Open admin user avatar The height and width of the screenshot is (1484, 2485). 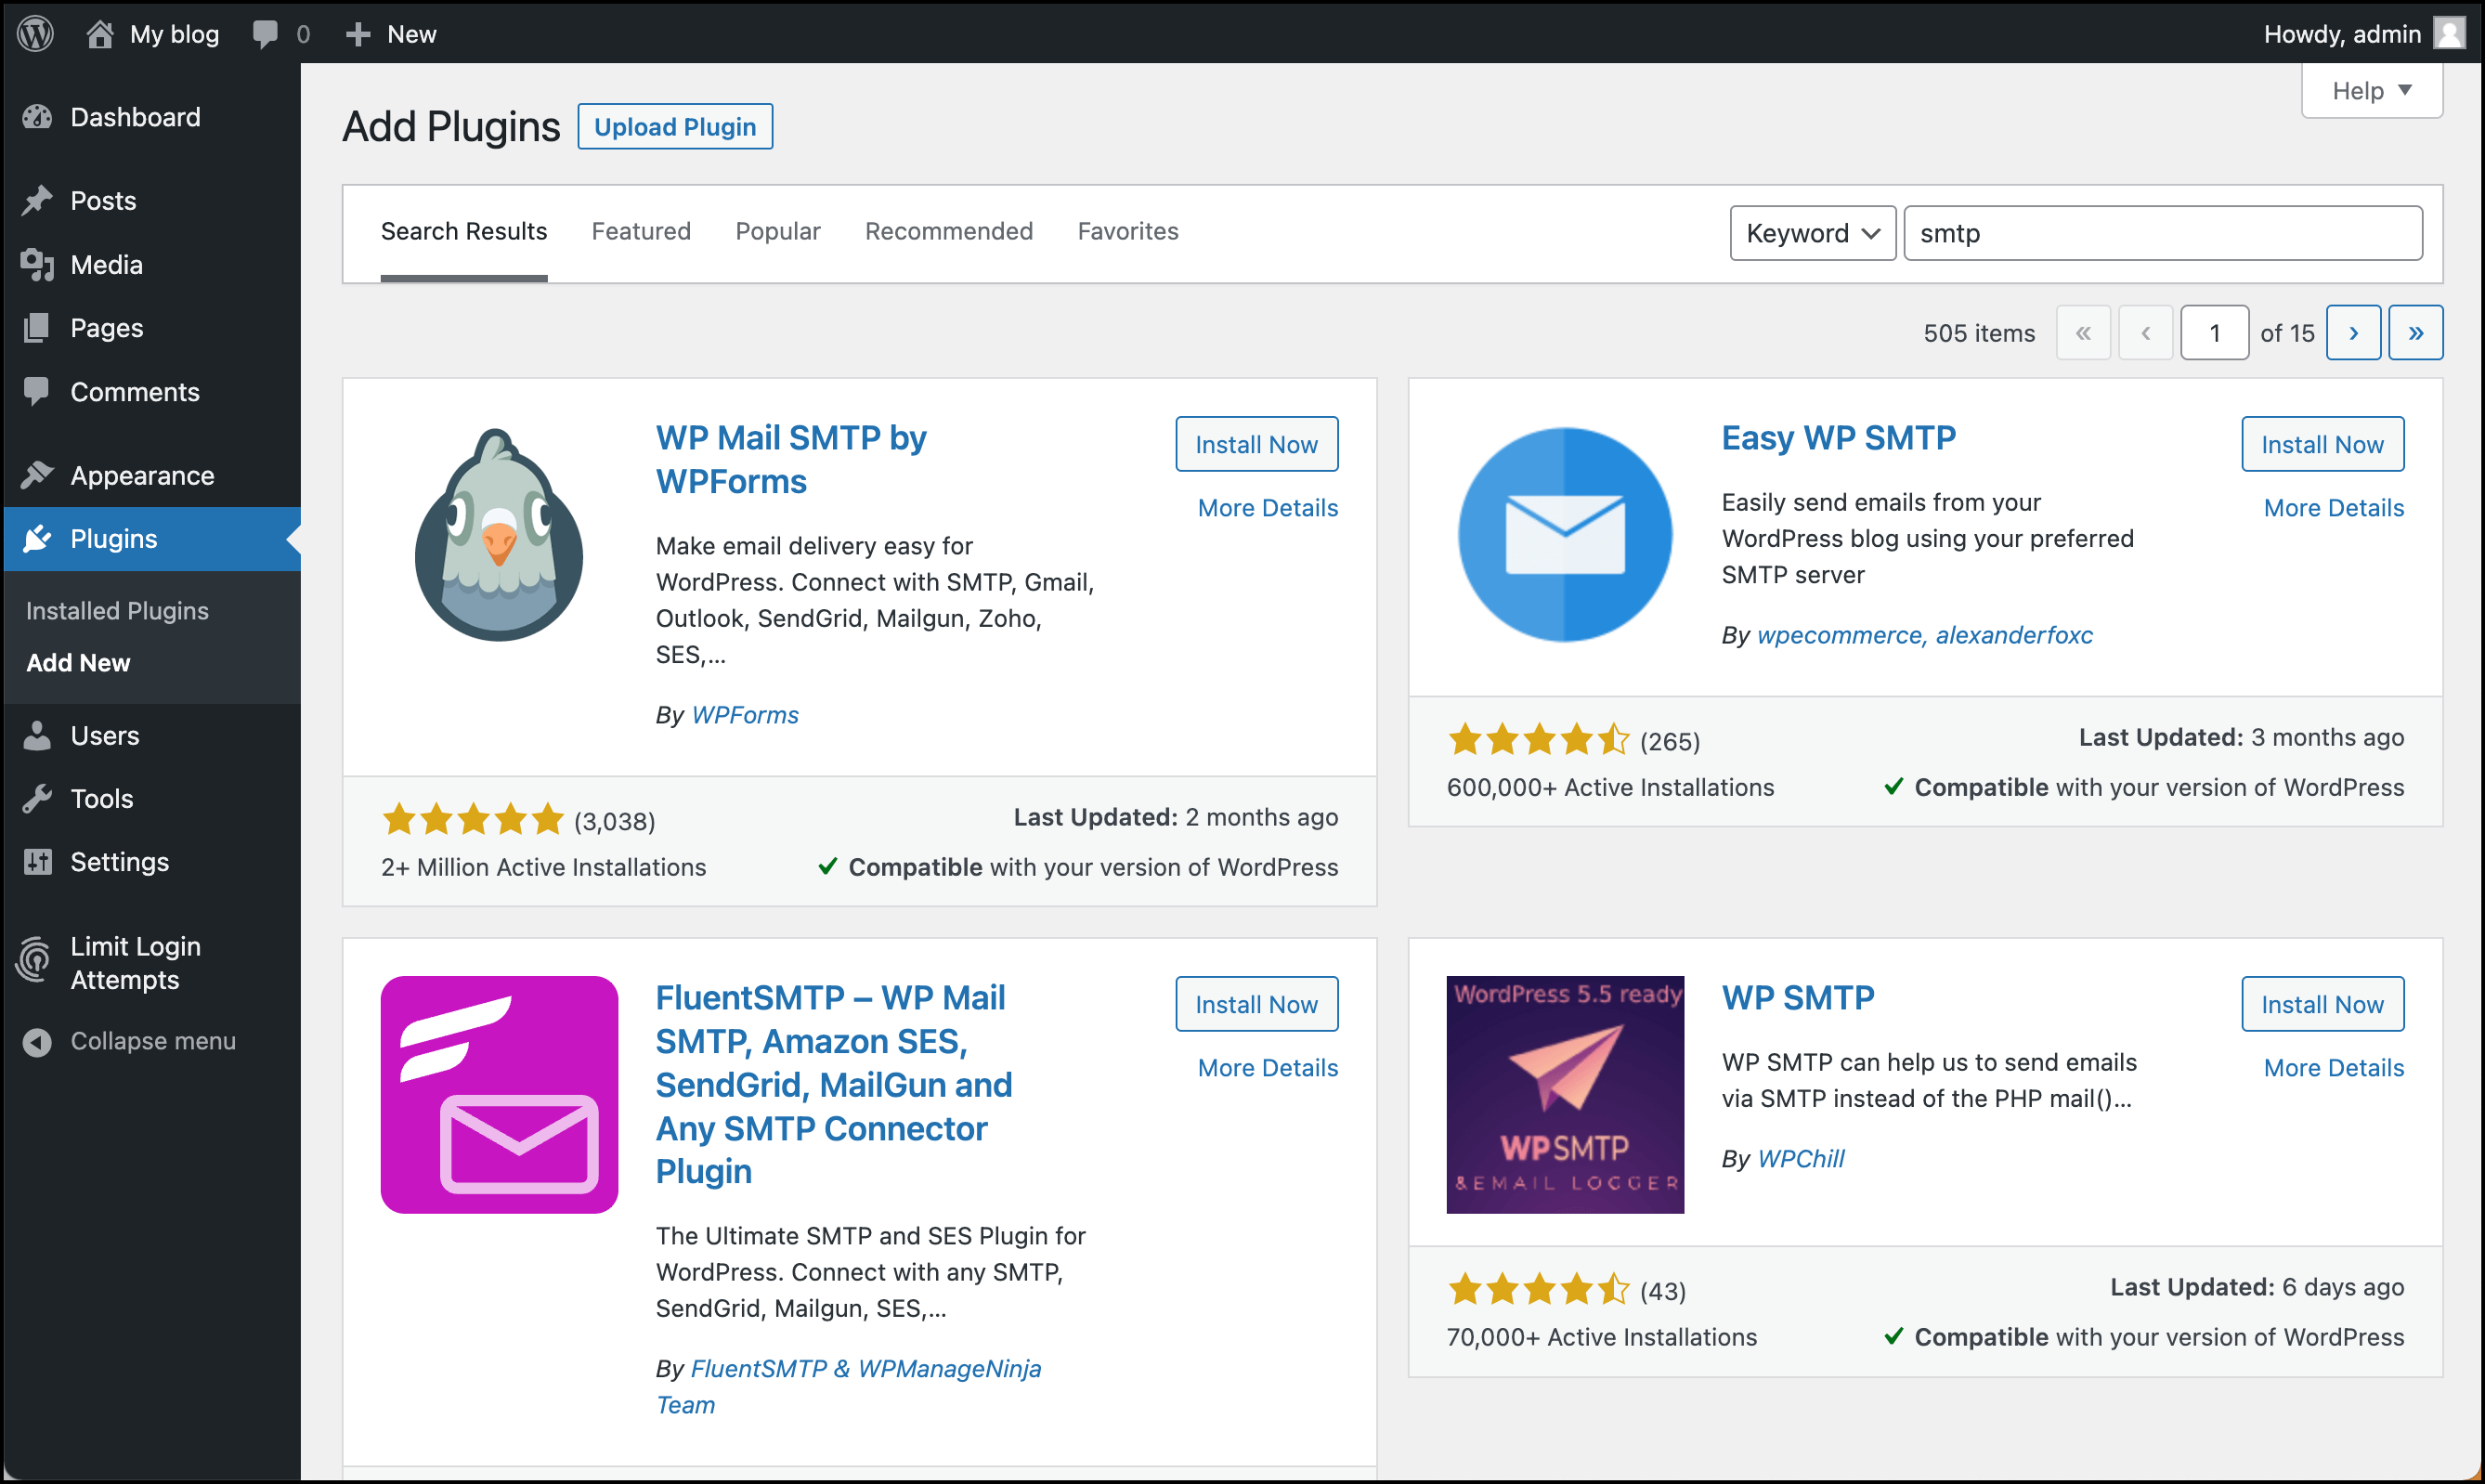(2448, 34)
